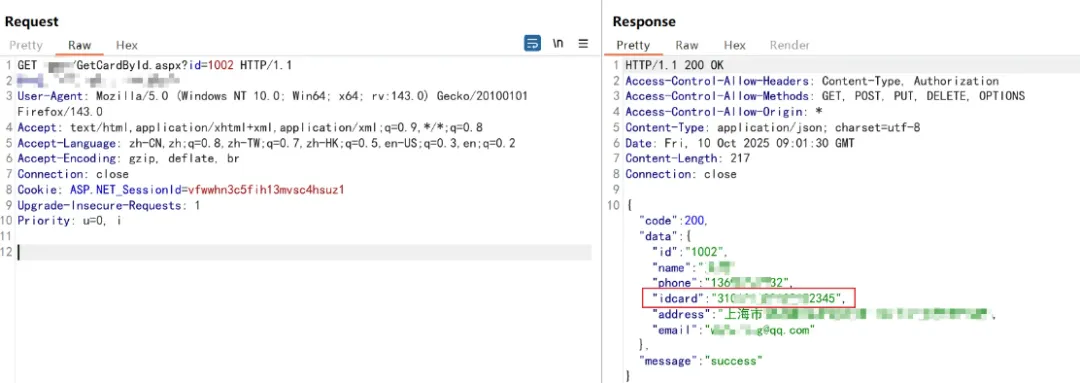Click the "email" qq.com JSON field

734,330
